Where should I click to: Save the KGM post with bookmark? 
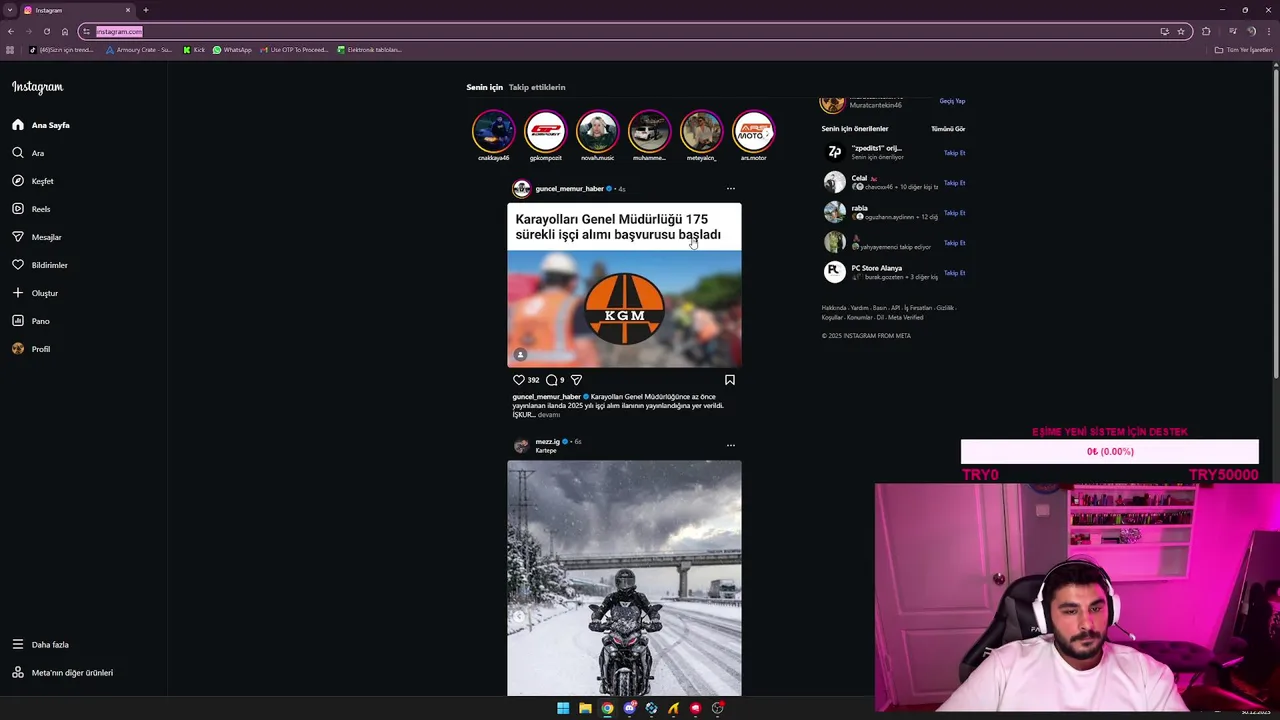point(730,380)
